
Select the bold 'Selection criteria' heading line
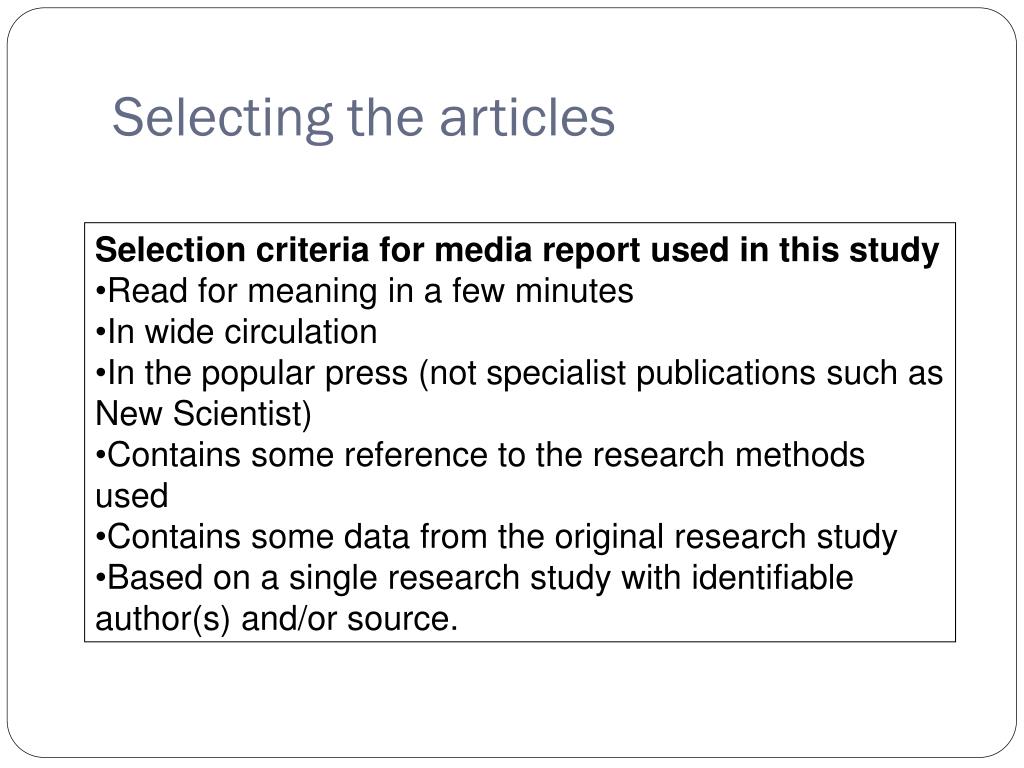click(517, 250)
